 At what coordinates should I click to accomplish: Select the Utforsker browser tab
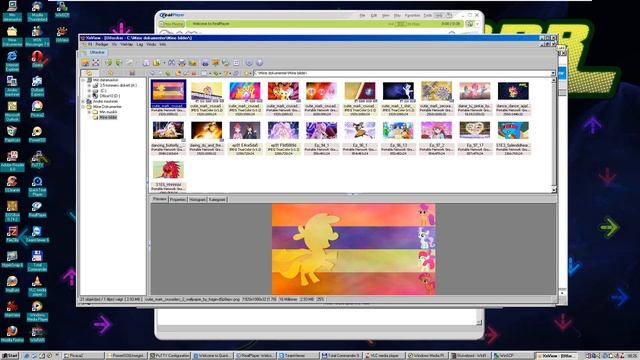[95, 52]
